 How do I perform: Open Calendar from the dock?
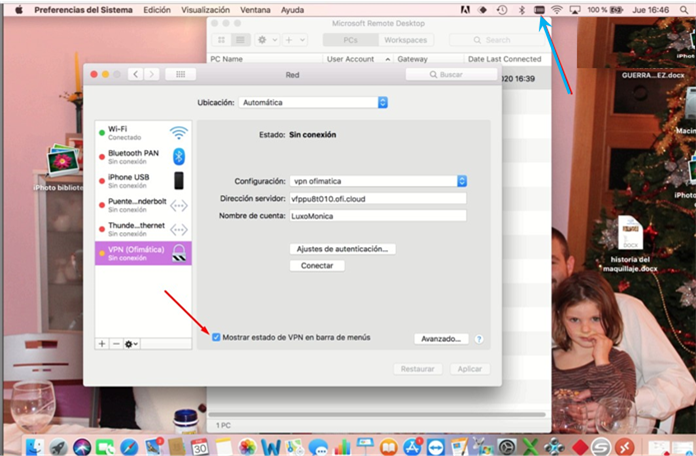coord(200,446)
